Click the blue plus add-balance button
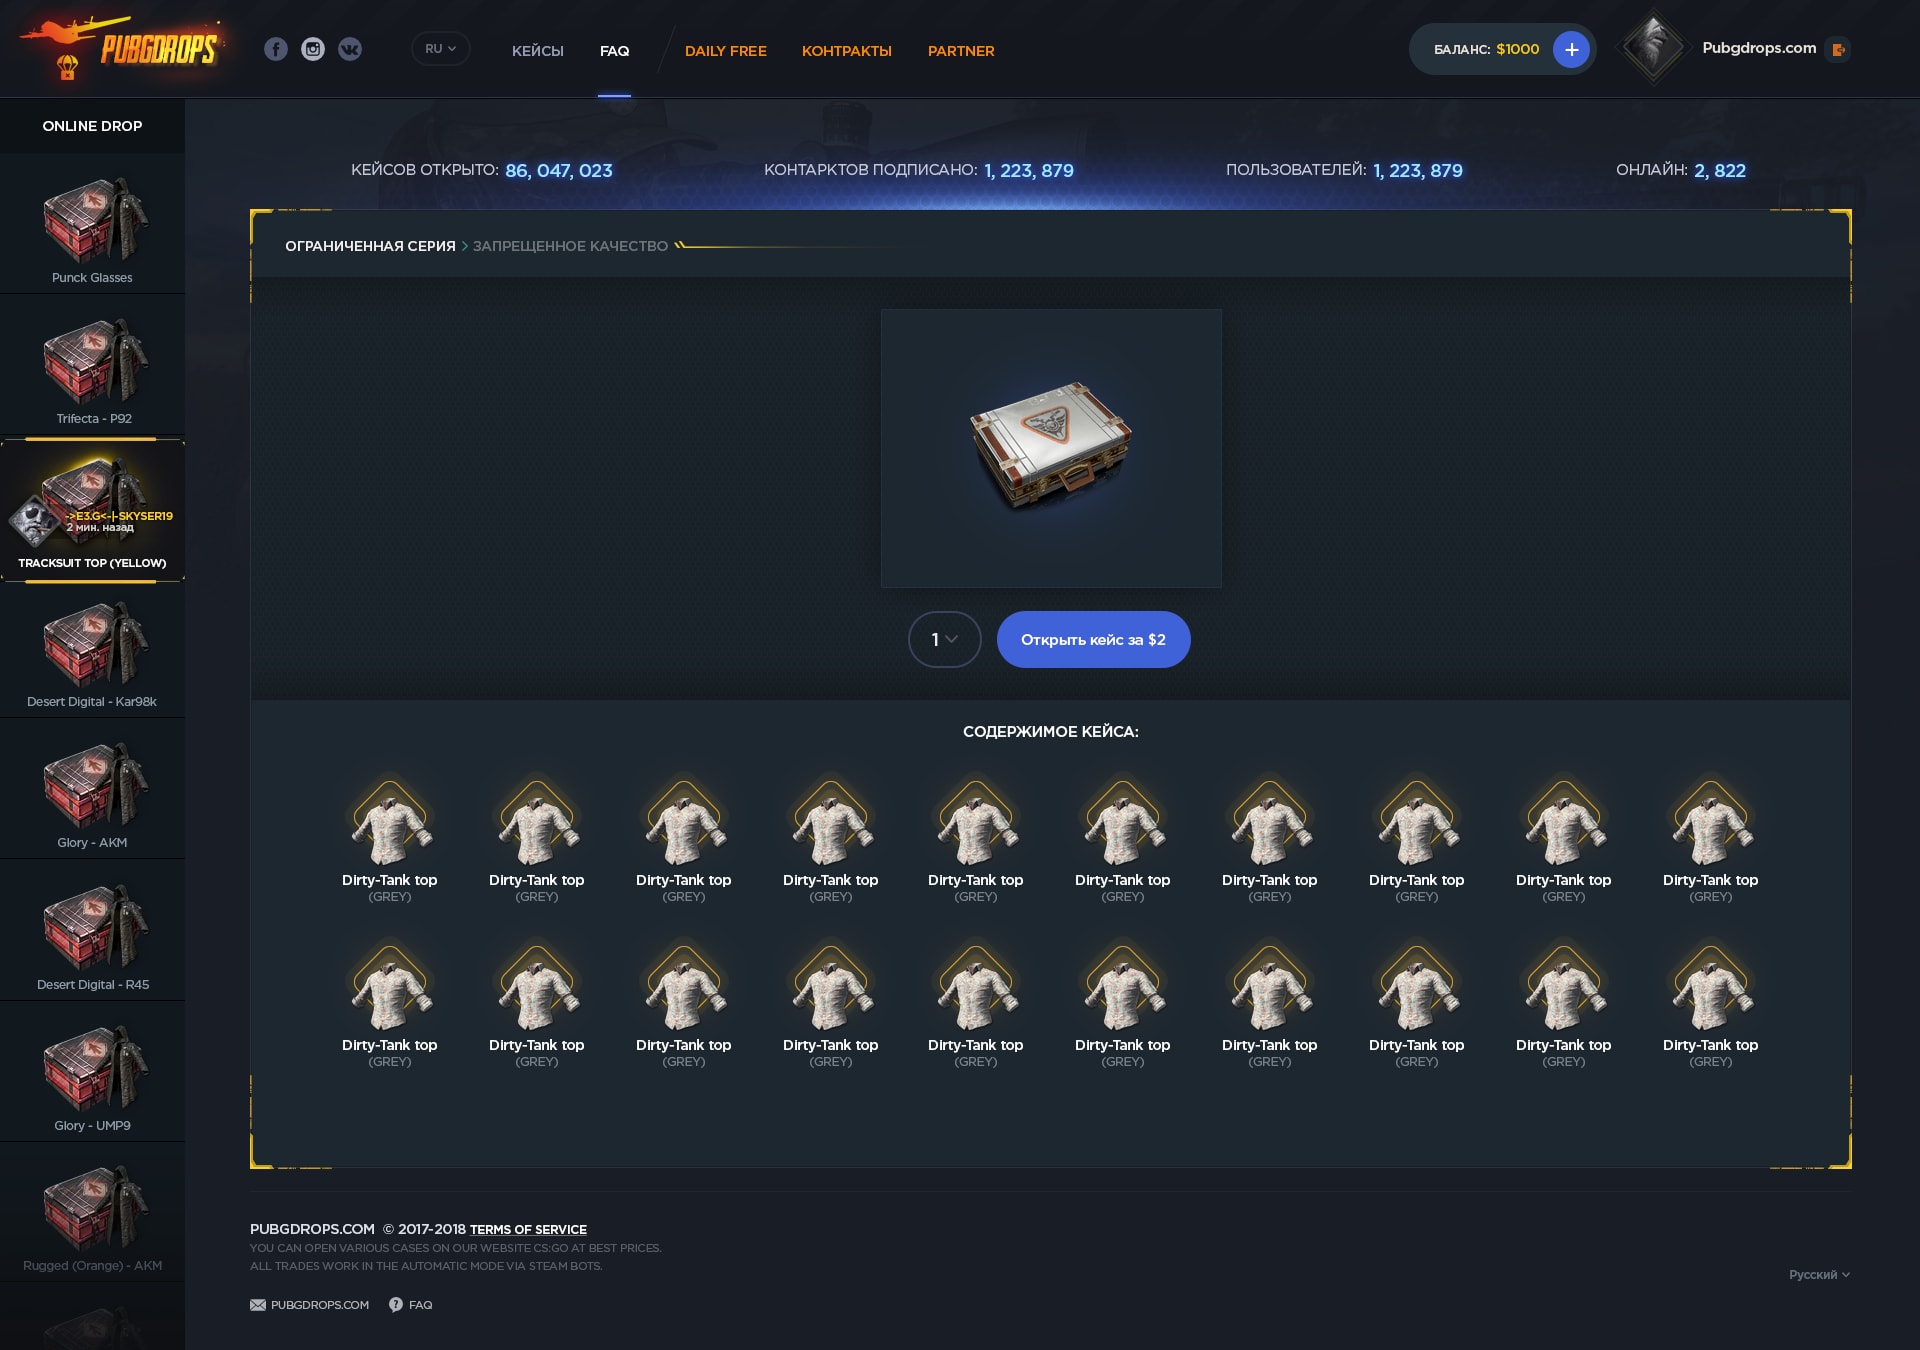Image resolution: width=1920 pixels, height=1350 pixels. coord(1571,49)
